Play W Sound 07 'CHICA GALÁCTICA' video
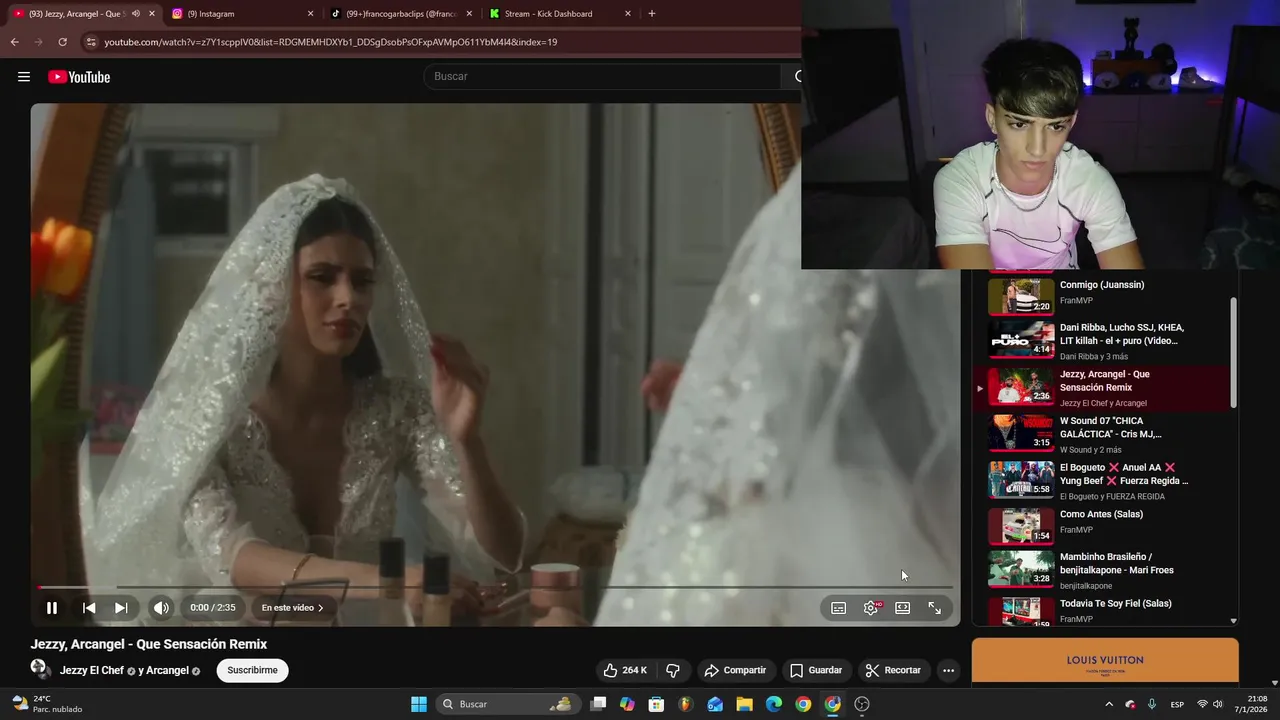This screenshot has height=720, width=1280. tap(1102, 434)
